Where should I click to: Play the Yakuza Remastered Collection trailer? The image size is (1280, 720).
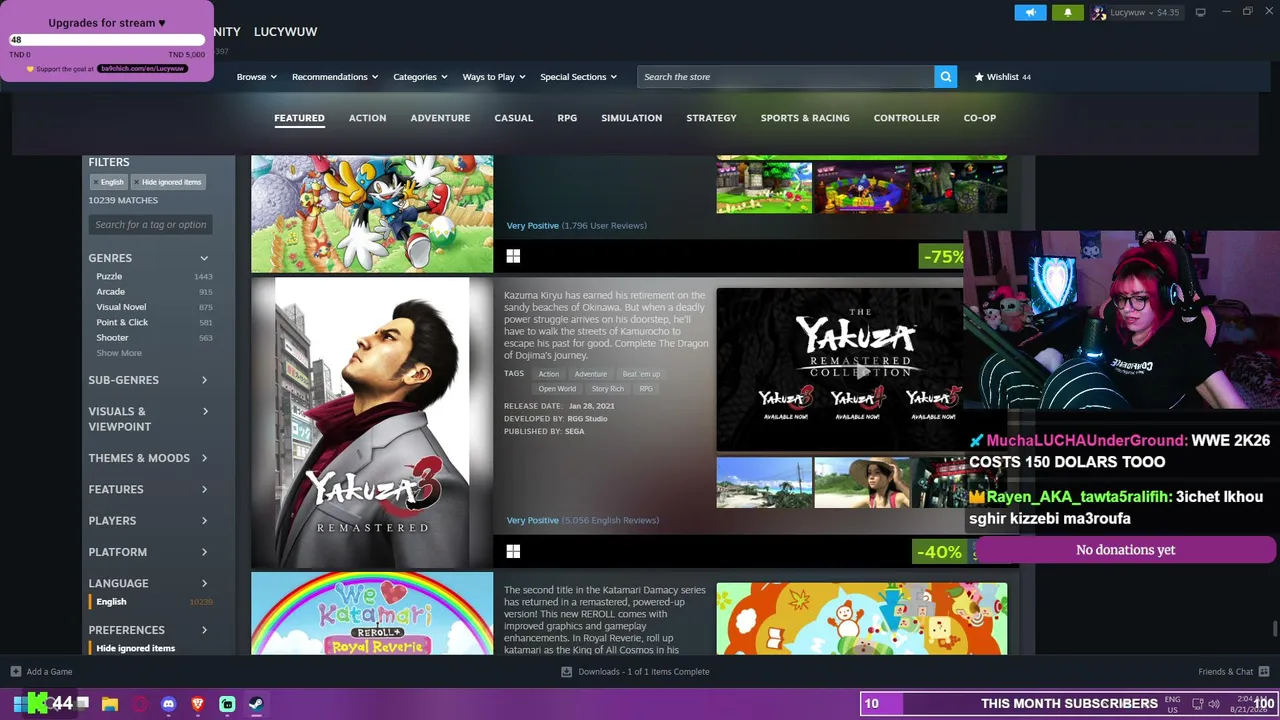(x=861, y=370)
